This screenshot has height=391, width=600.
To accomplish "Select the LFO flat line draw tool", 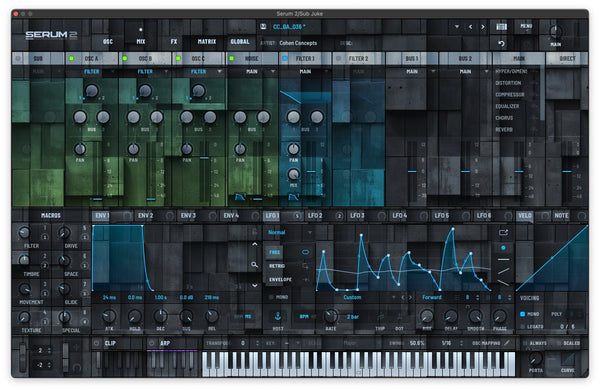I will pos(503,259).
